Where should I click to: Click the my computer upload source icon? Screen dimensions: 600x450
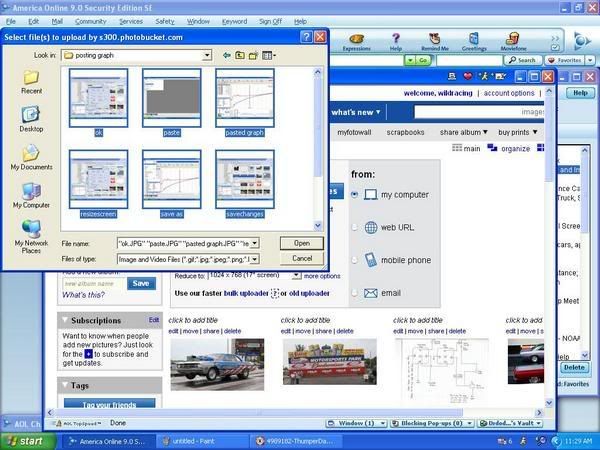(x=370, y=195)
